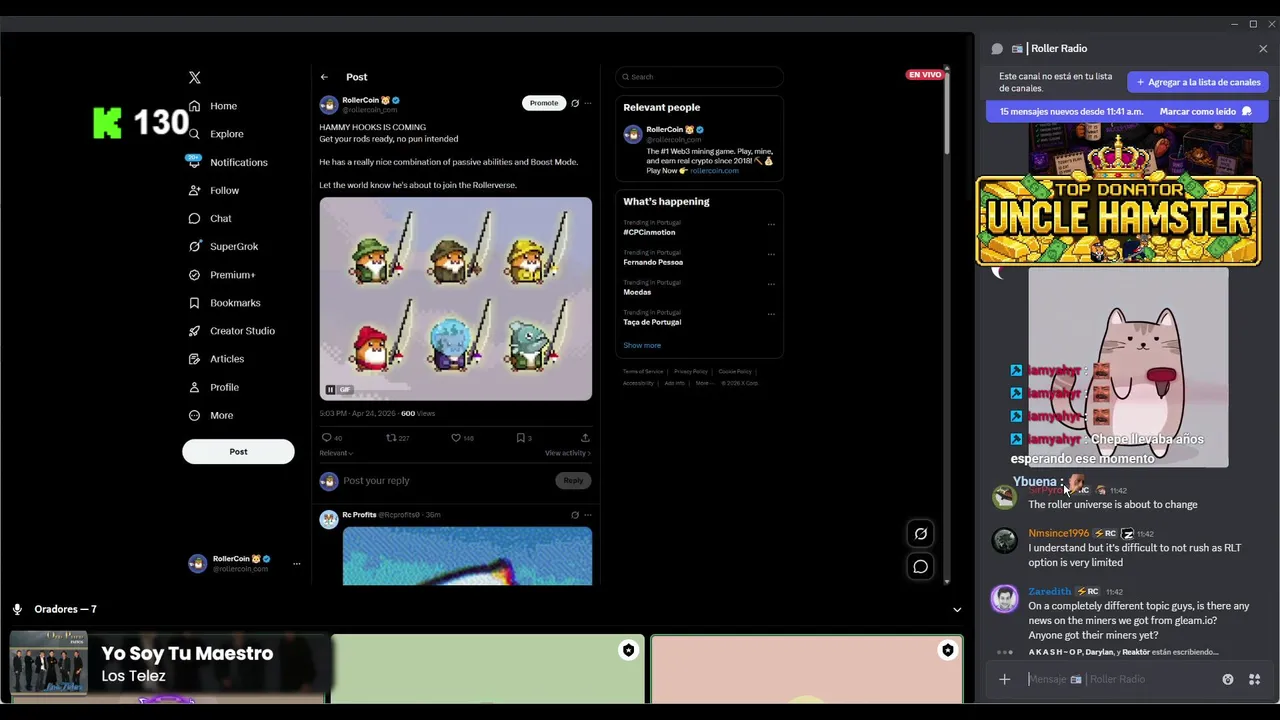This screenshot has width=1280, height=720.
Task: Open View activity link
Action: (x=568, y=453)
